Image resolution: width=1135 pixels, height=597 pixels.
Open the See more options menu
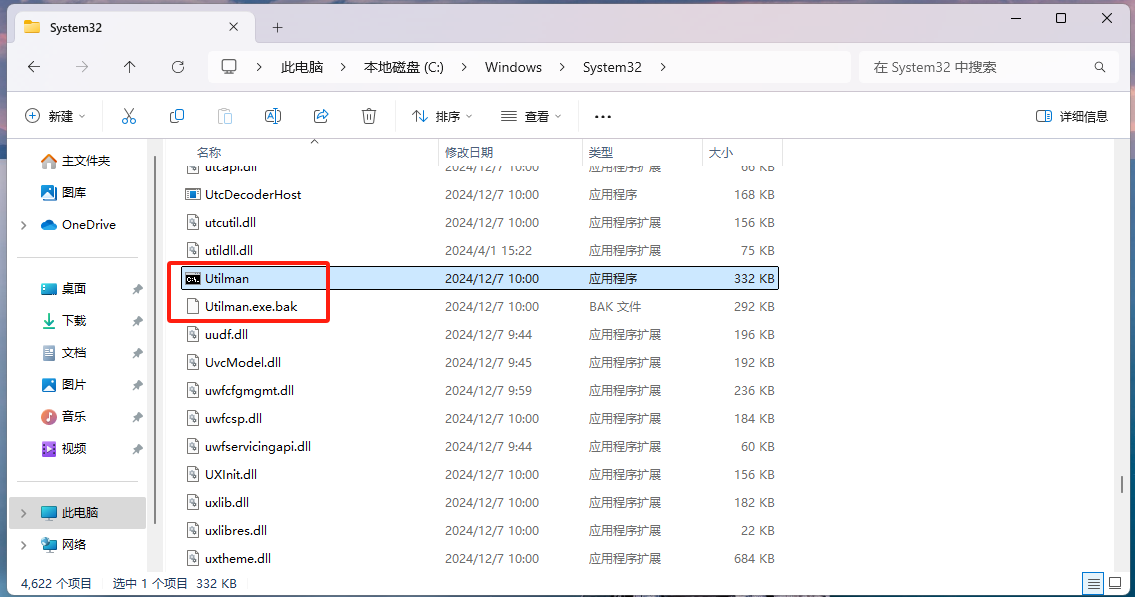pyautogui.click(x=603, y=117)
